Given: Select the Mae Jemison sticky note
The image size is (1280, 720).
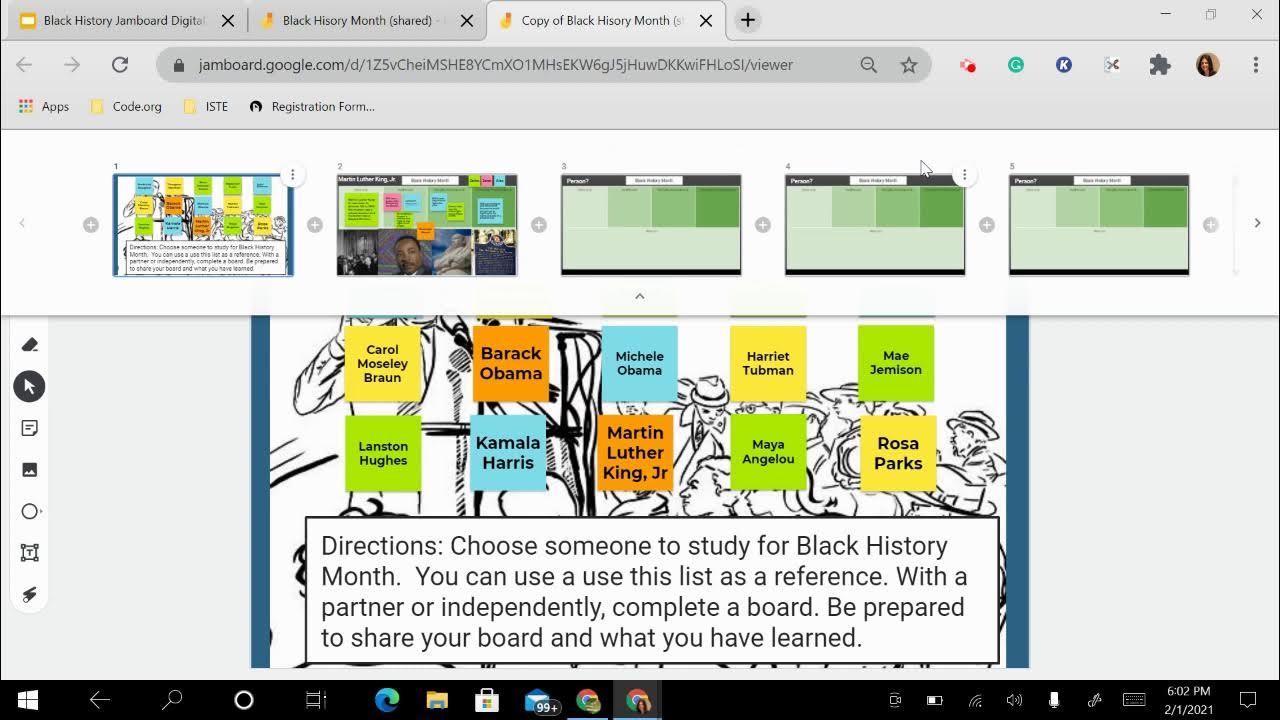Looking at the screenshot, I should [x=896, y=363].
